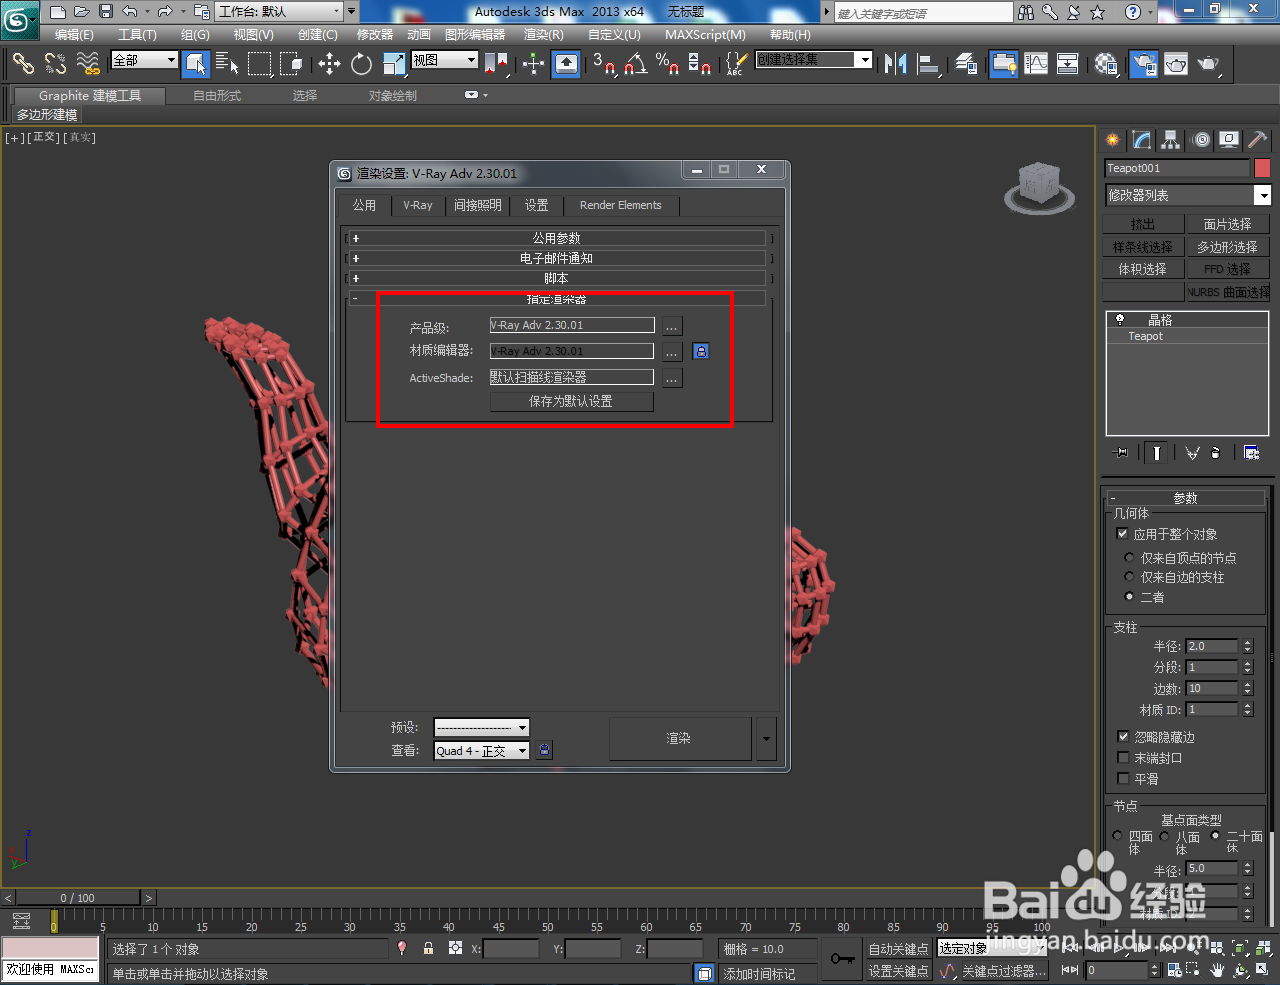Open the Material Editor icon
The height and width of the screenshot is (985, 1280).
(1106, 64)
